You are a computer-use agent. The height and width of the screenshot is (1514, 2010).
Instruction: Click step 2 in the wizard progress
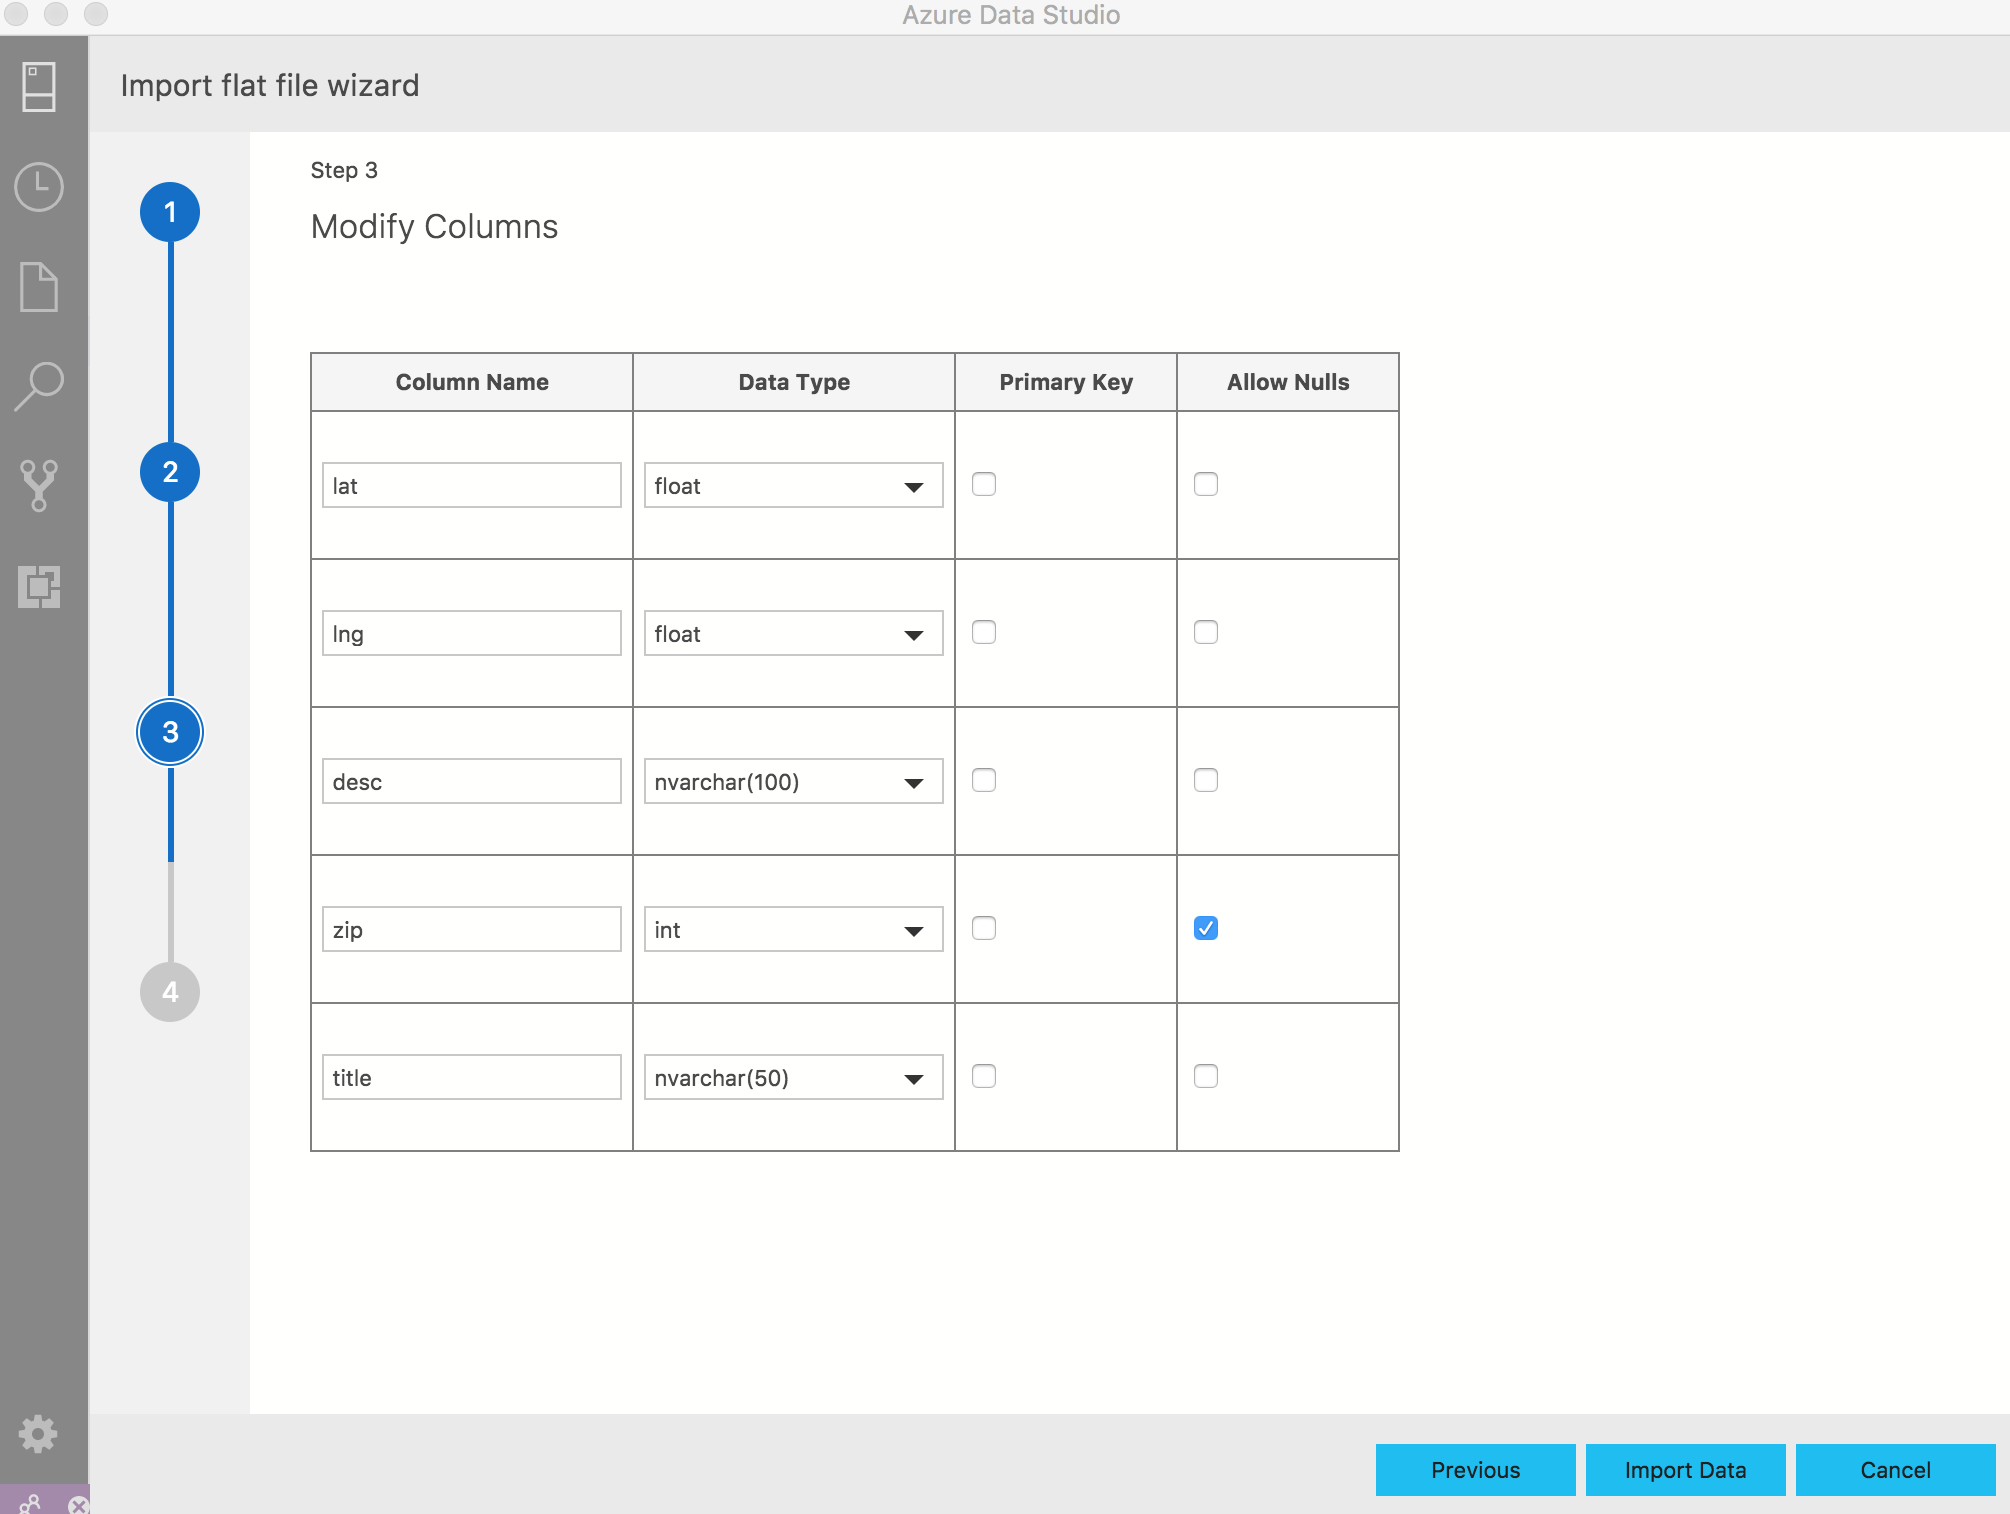(x=170, y=471)
